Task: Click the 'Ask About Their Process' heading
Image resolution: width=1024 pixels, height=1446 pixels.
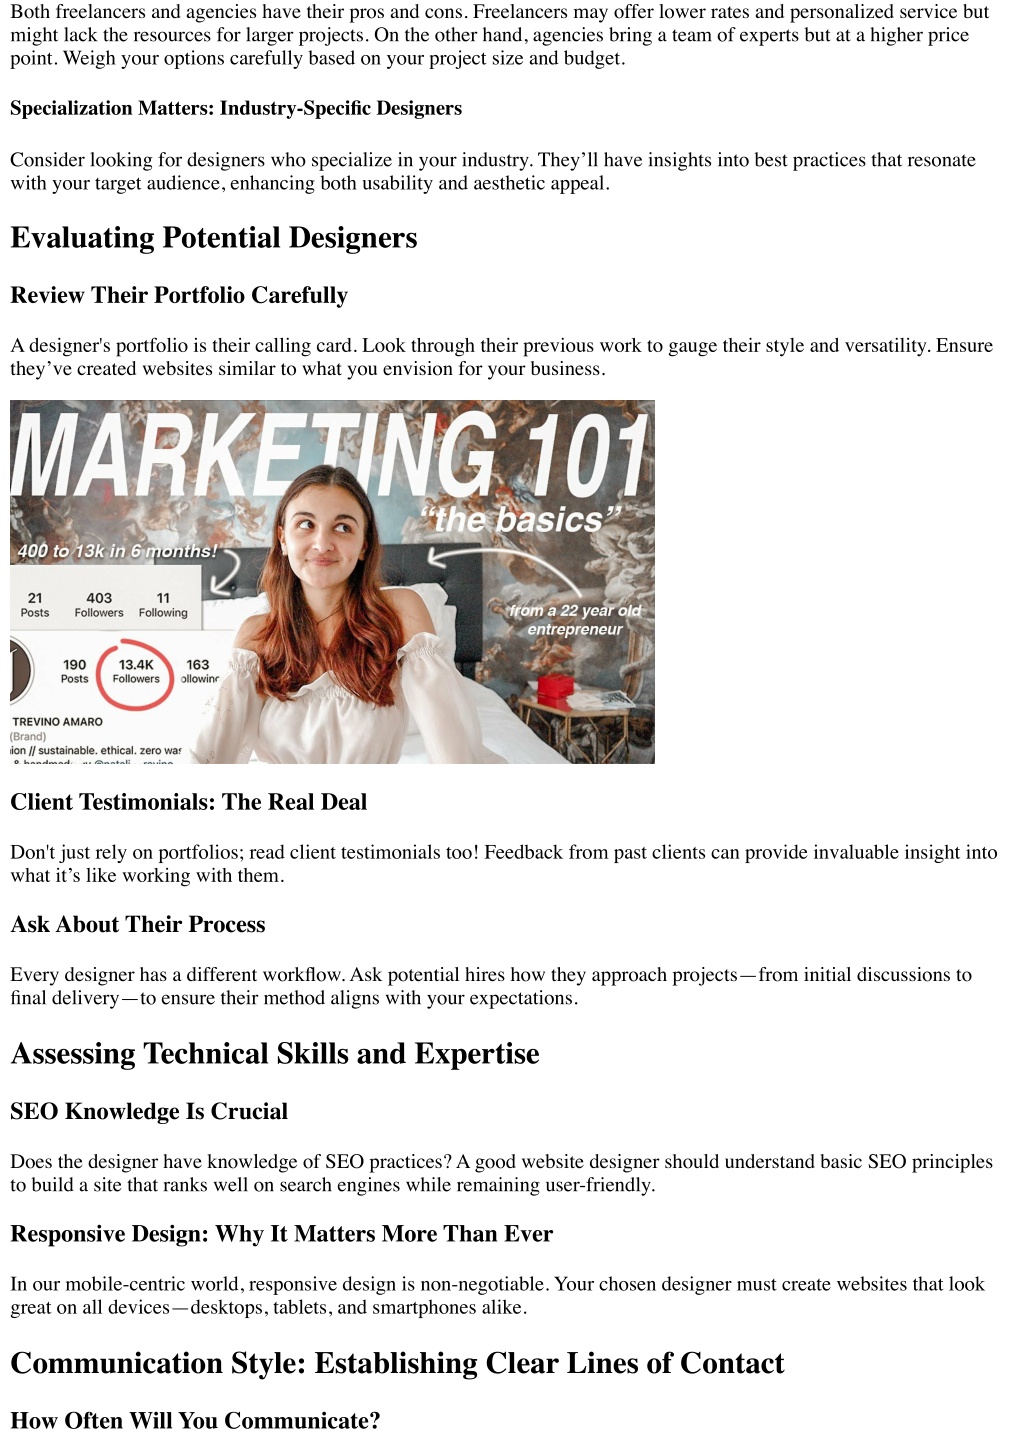Action: pyautogui.click(x=138, y=924)
